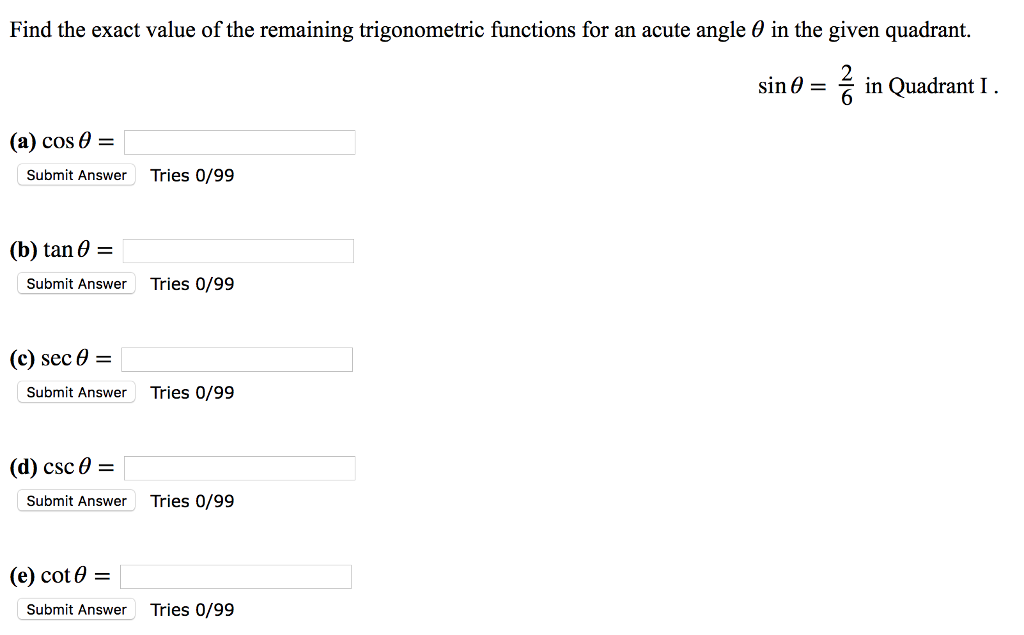Click the Tries 0/99 counter for part (c)
Image resolution: width=1024 pixels, height=635 pixels.
click(192, 392)
